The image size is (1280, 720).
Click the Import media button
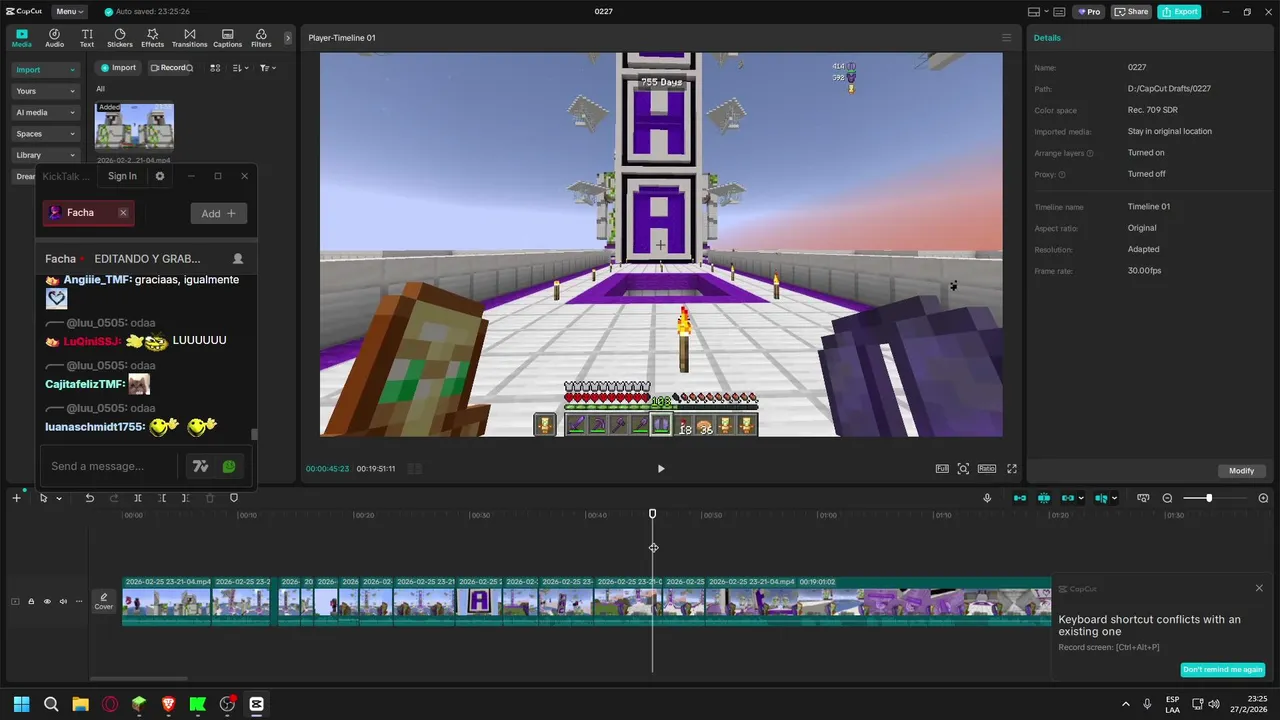tap(118, 68)
